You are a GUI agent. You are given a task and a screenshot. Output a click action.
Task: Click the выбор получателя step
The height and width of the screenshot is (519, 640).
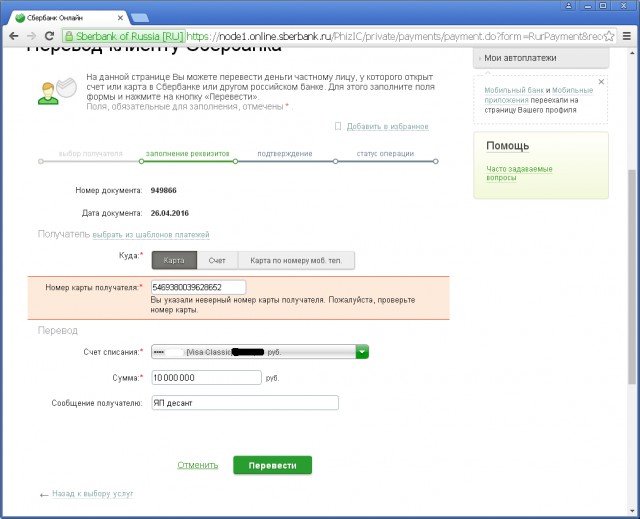click(x=91, y=154)
